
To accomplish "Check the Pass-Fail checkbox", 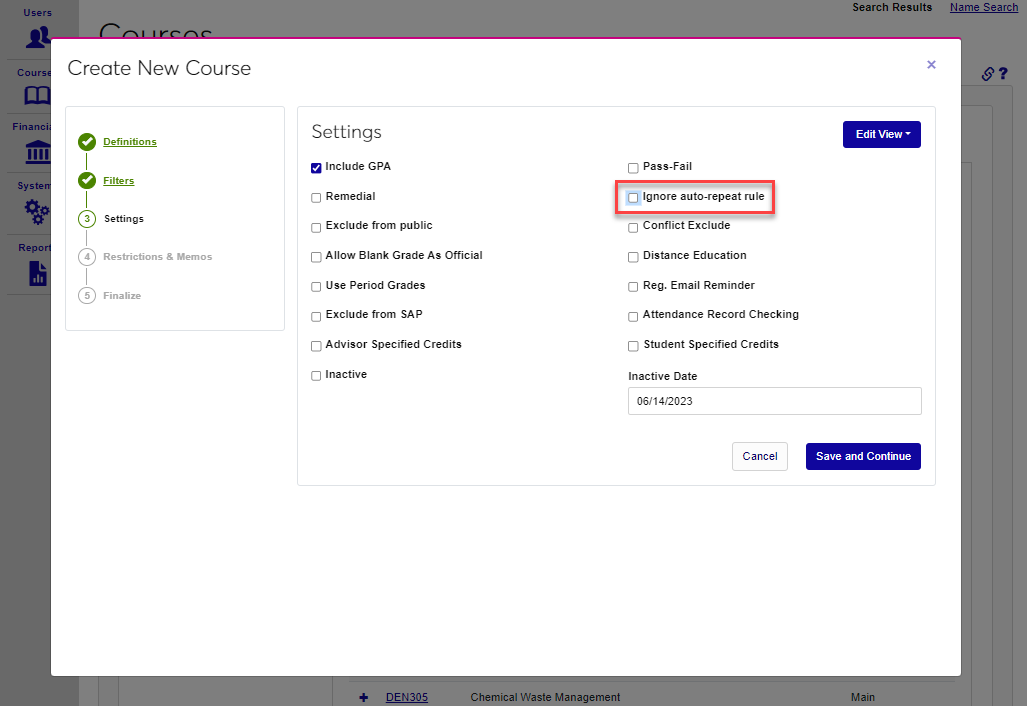I will [x=633, y=168].
